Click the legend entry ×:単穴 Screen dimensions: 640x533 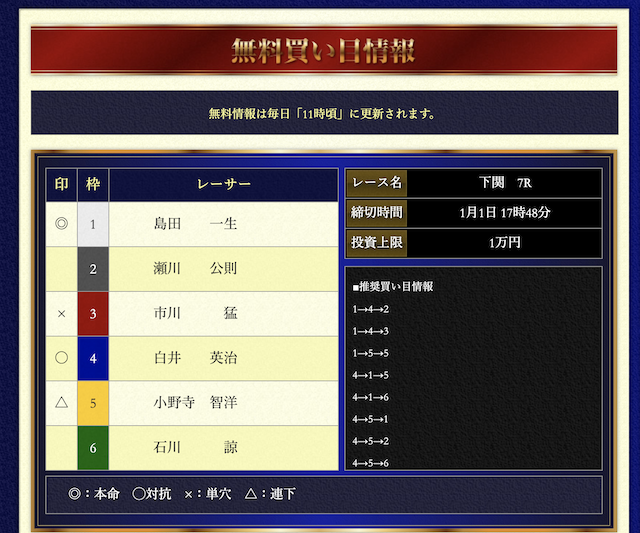pos(208,494)
